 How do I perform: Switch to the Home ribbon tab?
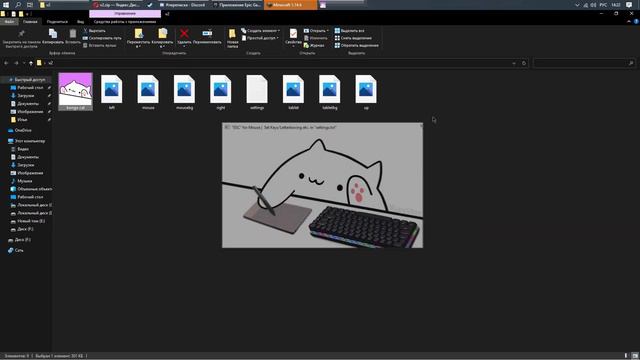[x=30, y=22]
